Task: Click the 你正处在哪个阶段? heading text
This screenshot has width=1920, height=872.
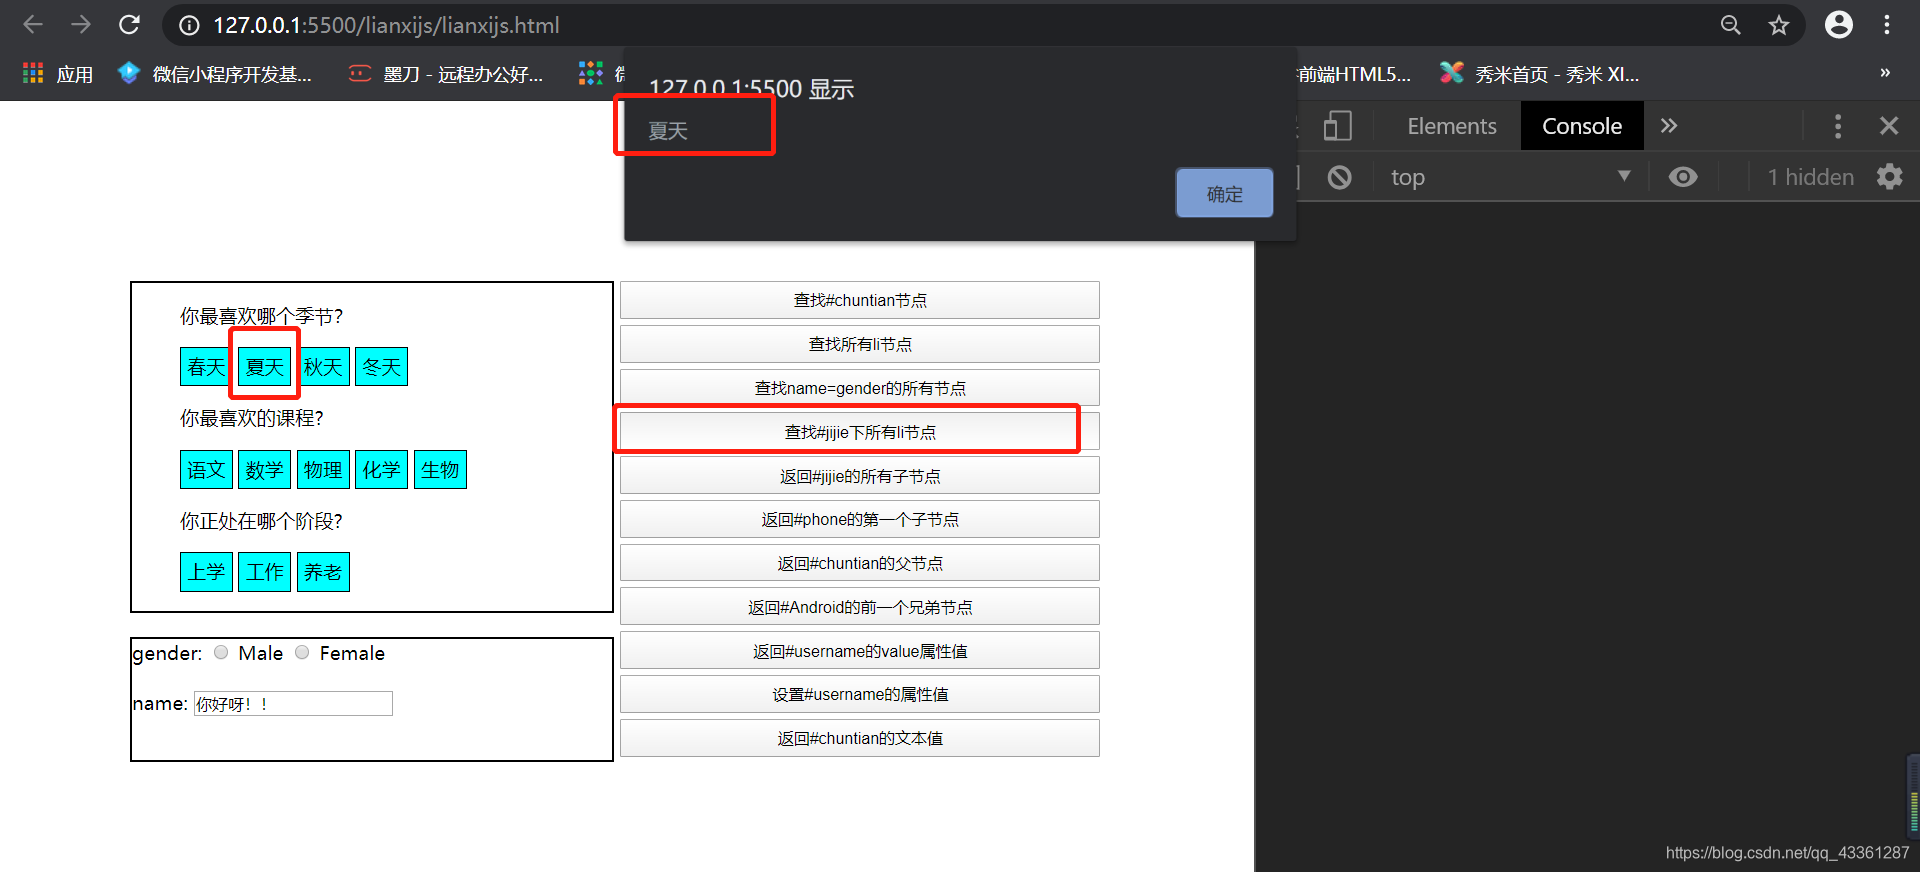Action: (x=261, y=521)
